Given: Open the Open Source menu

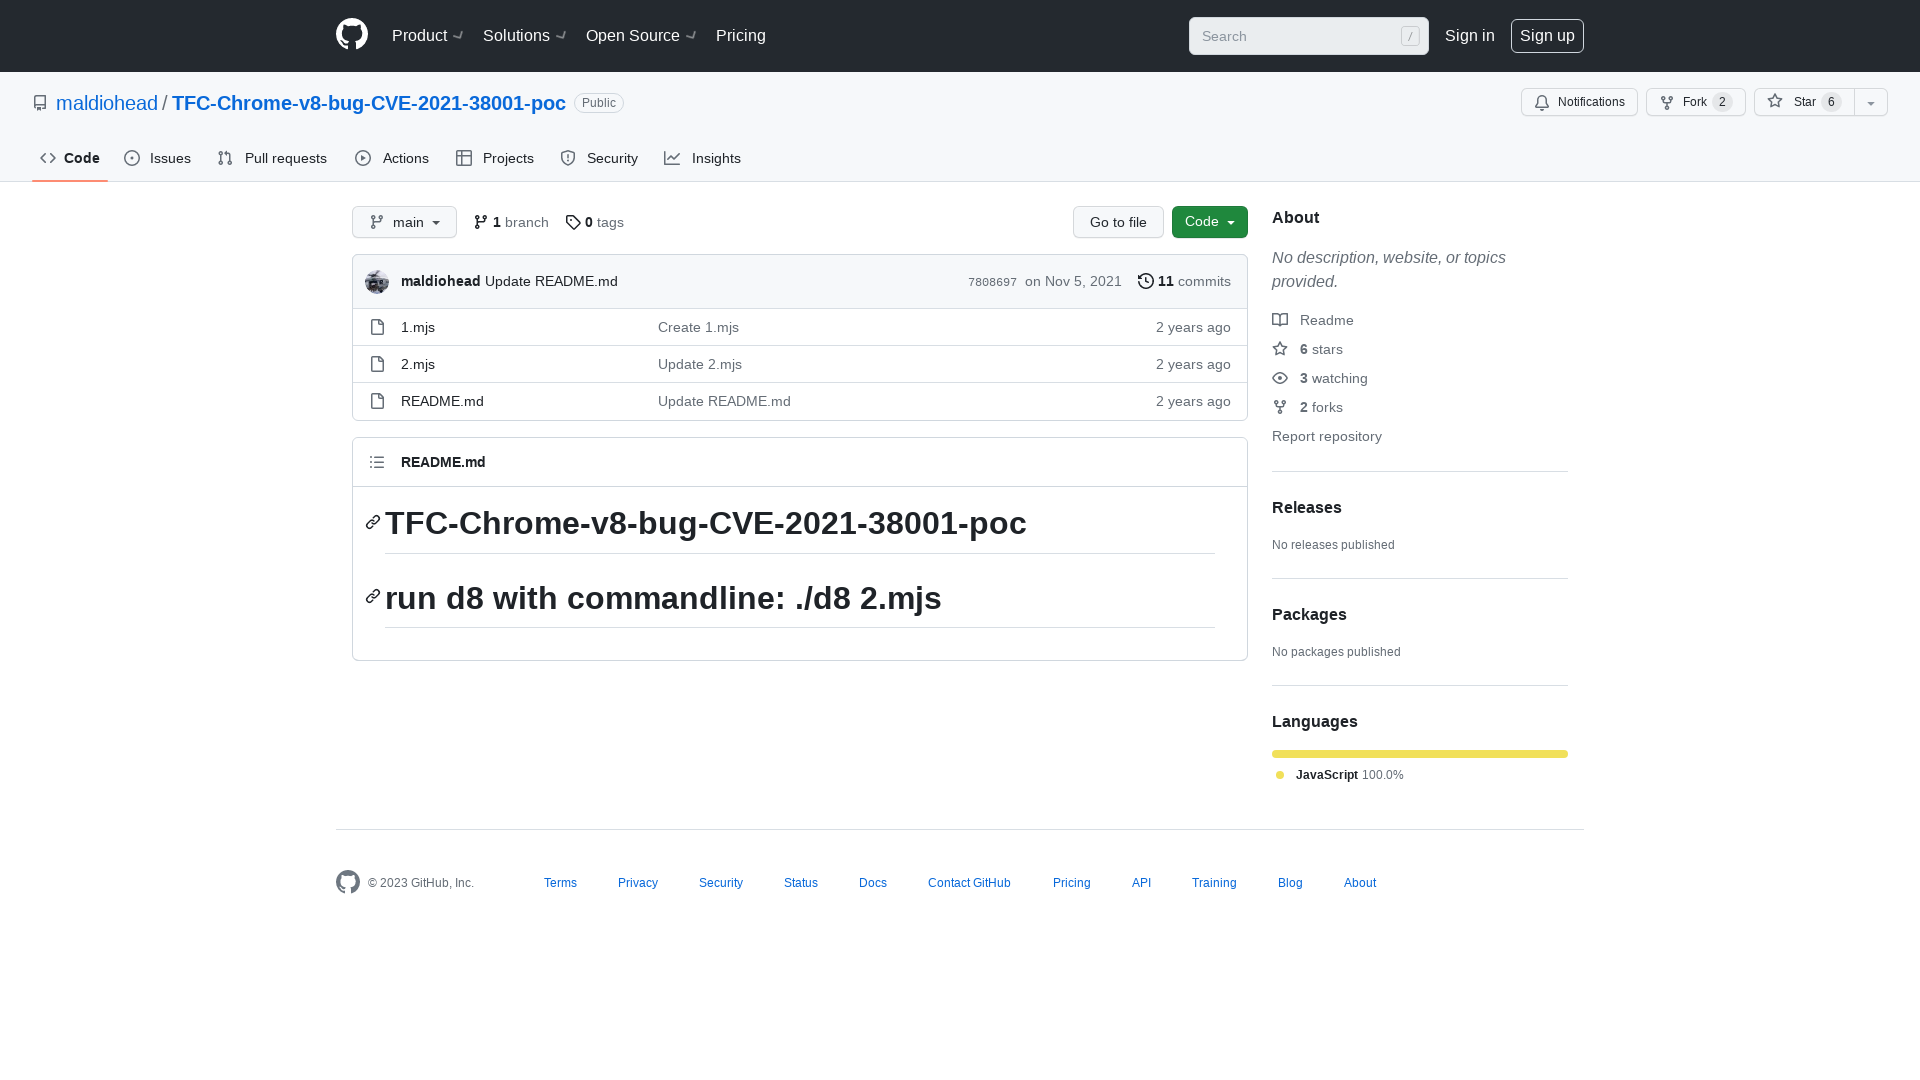Looking at the screenshot, I should 641,35.
